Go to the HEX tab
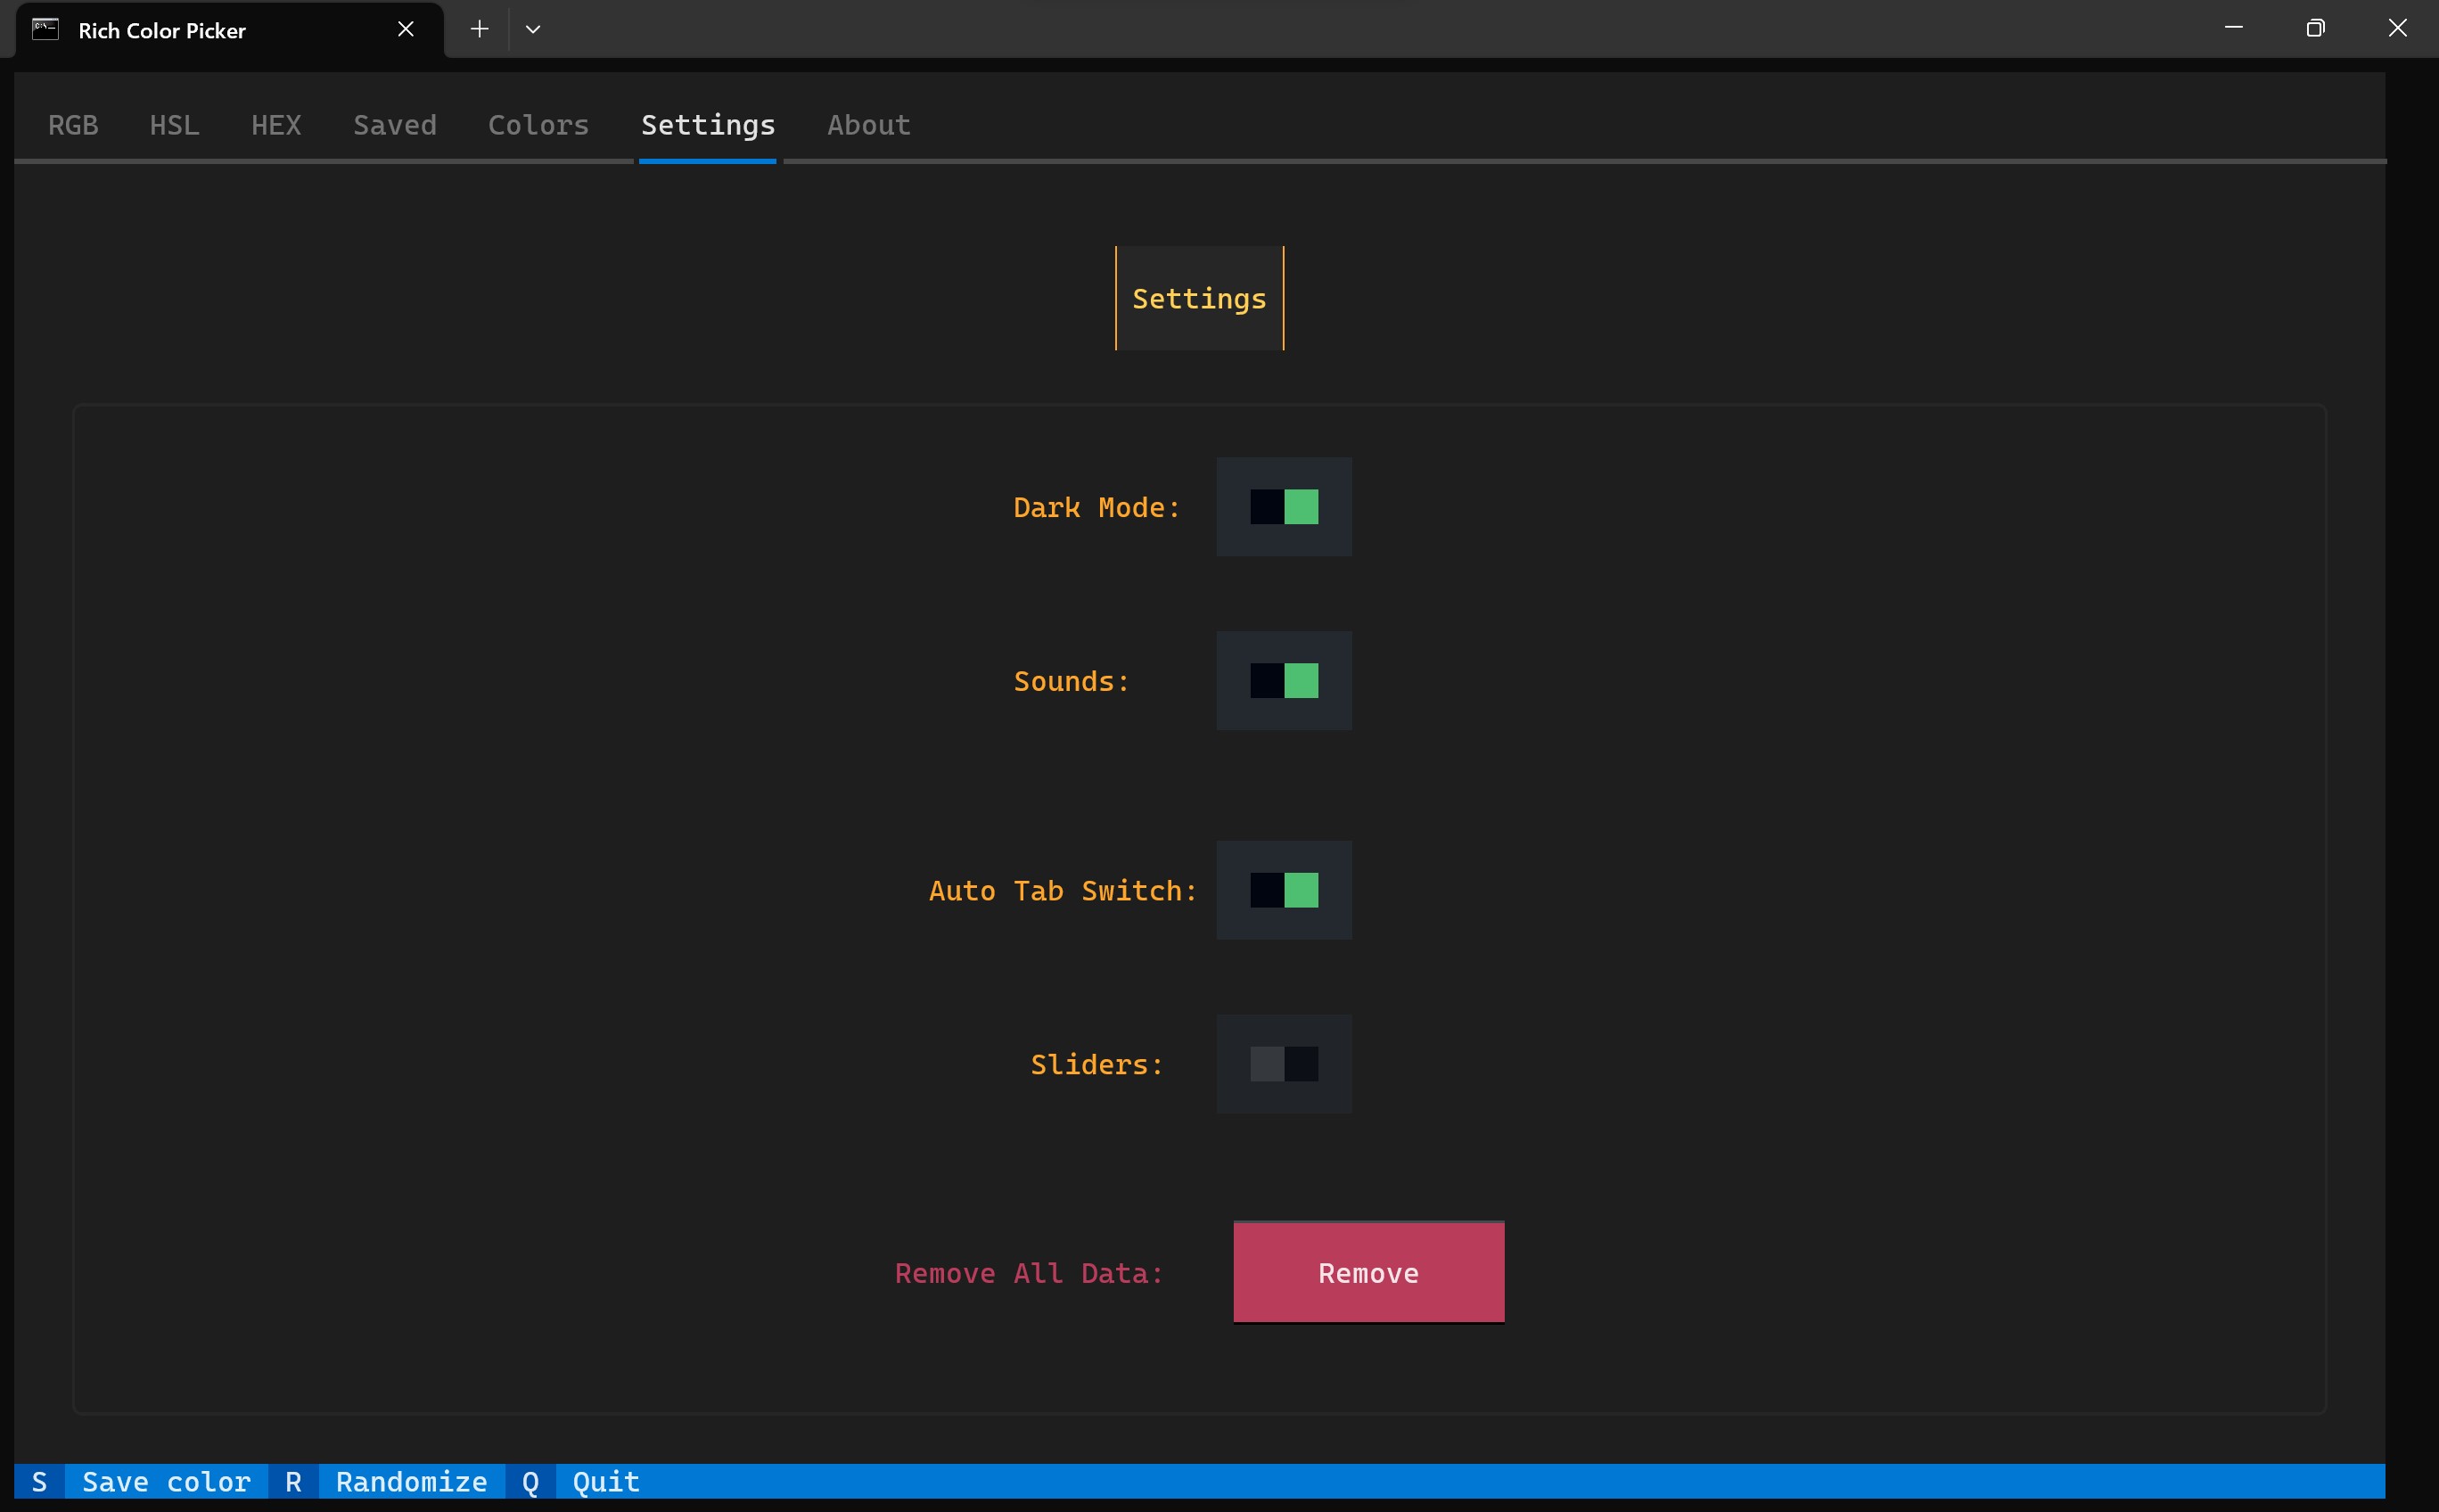Viewport: 2439px width, 1512px height. 276,125
